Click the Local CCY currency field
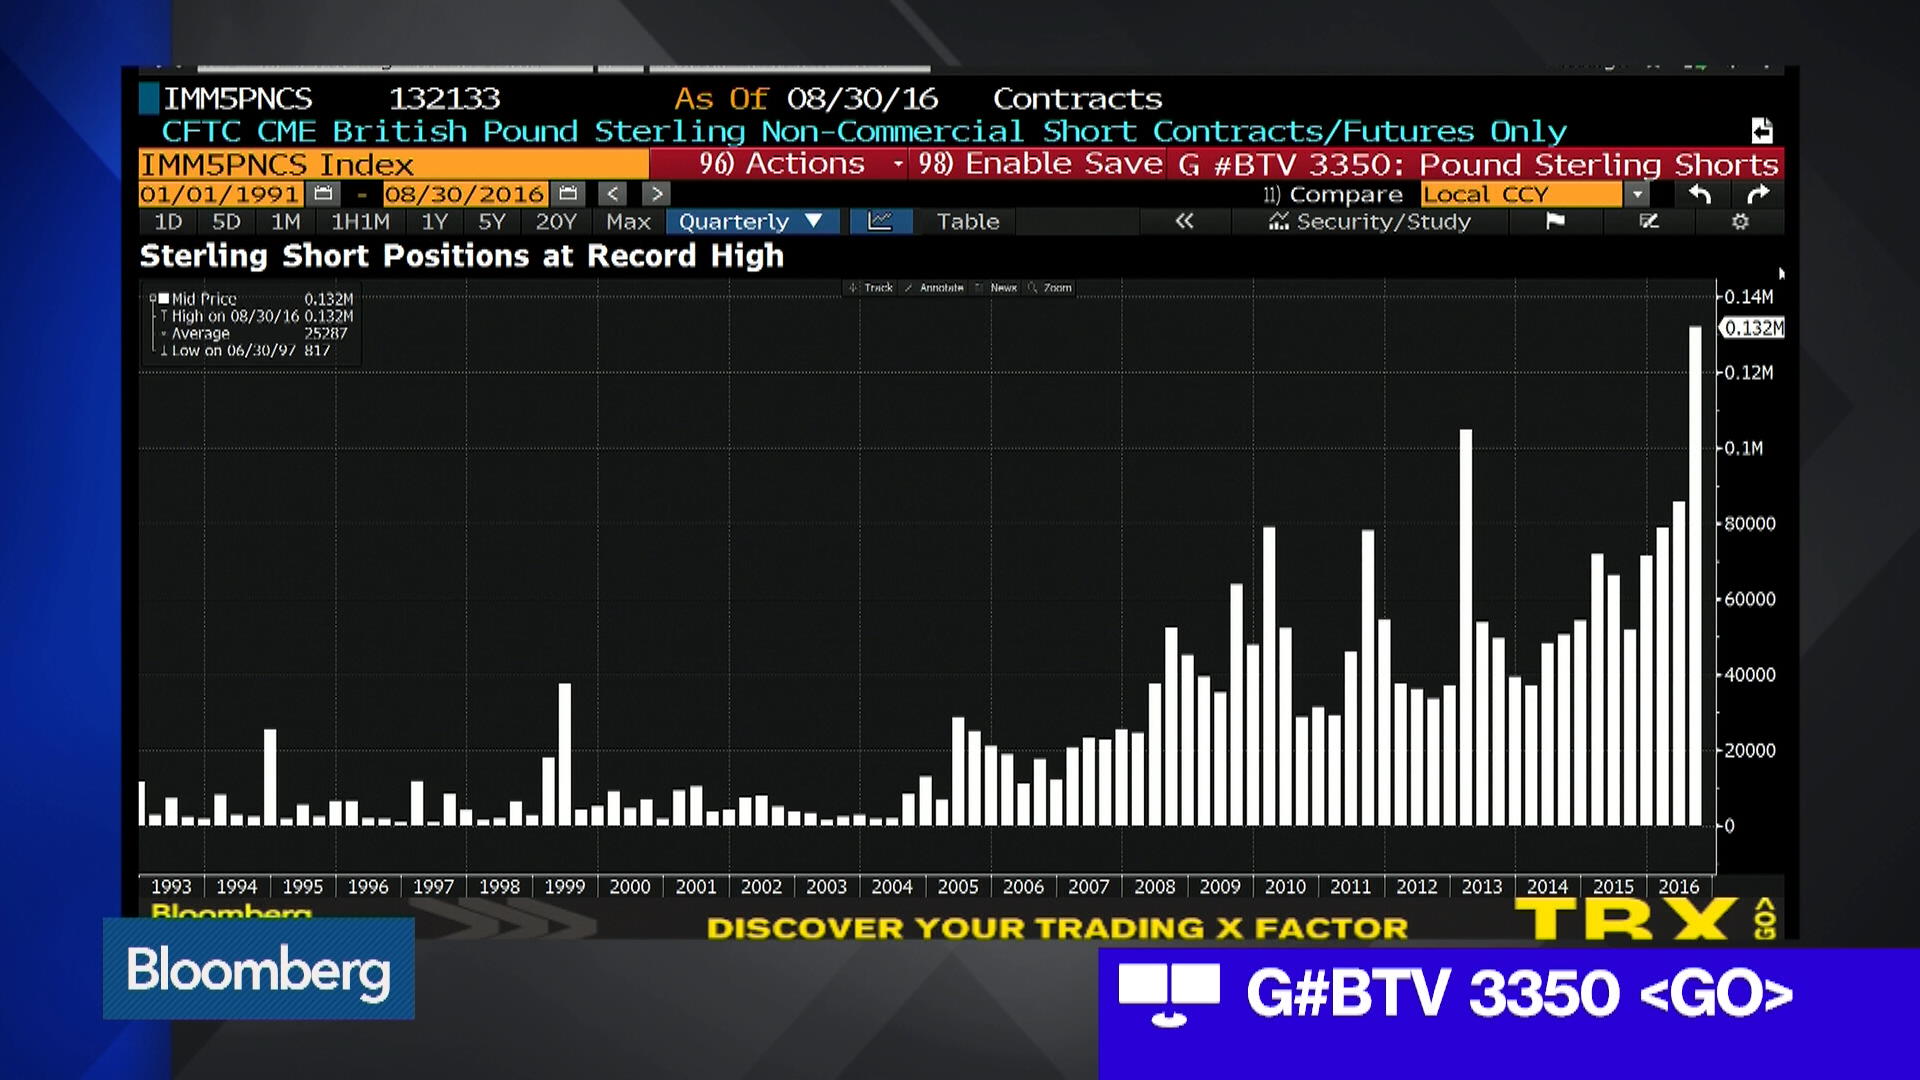The width and height of the screenshot is (1920, 1080). coord(1521,194)
